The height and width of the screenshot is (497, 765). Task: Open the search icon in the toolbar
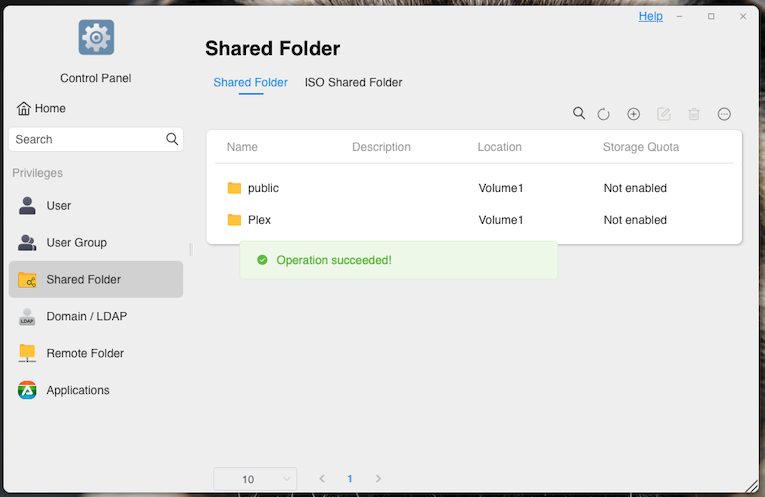579,114
